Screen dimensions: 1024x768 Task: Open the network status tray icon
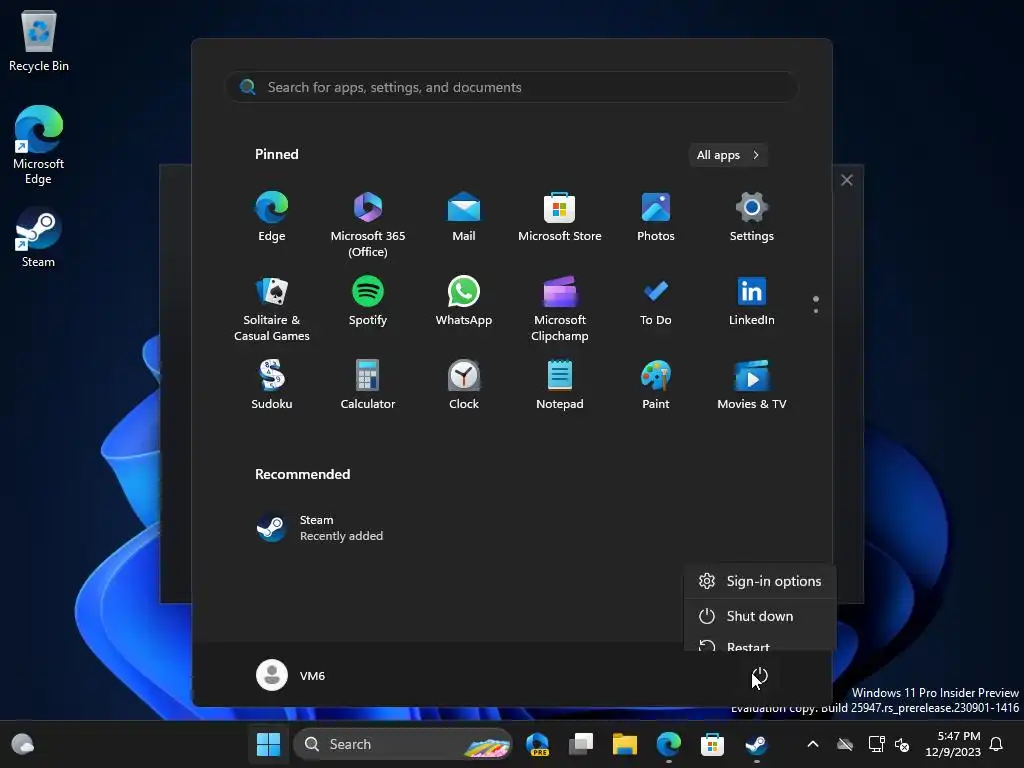click(876, 744)
